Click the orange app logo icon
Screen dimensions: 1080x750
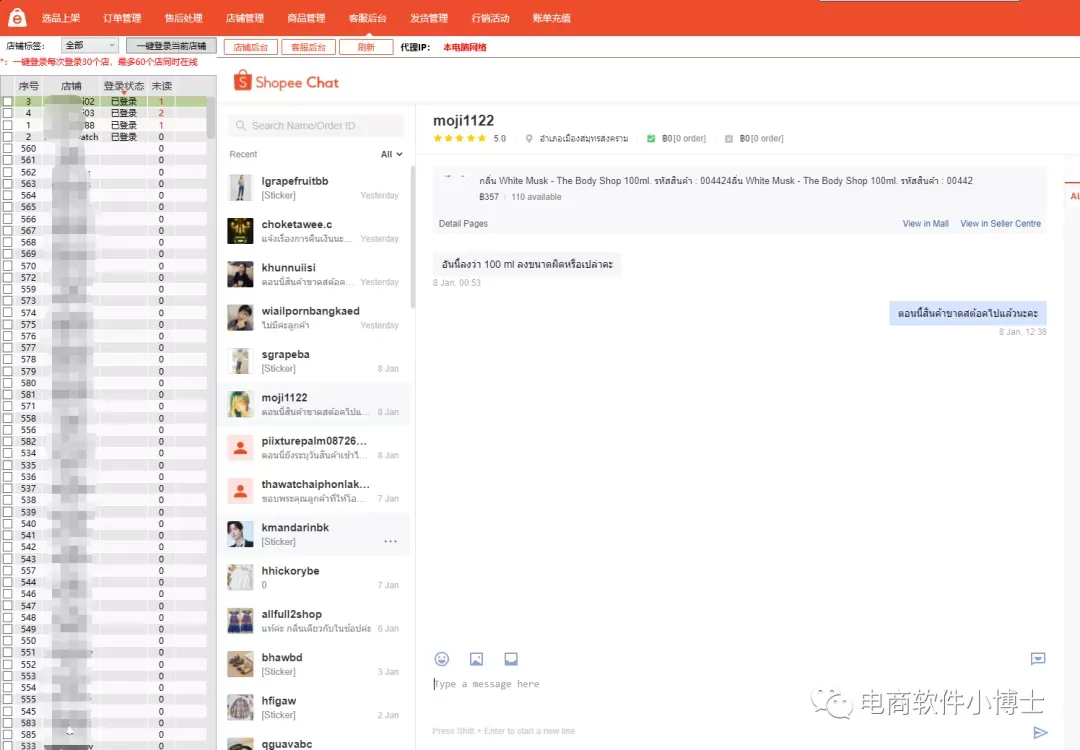17,17
